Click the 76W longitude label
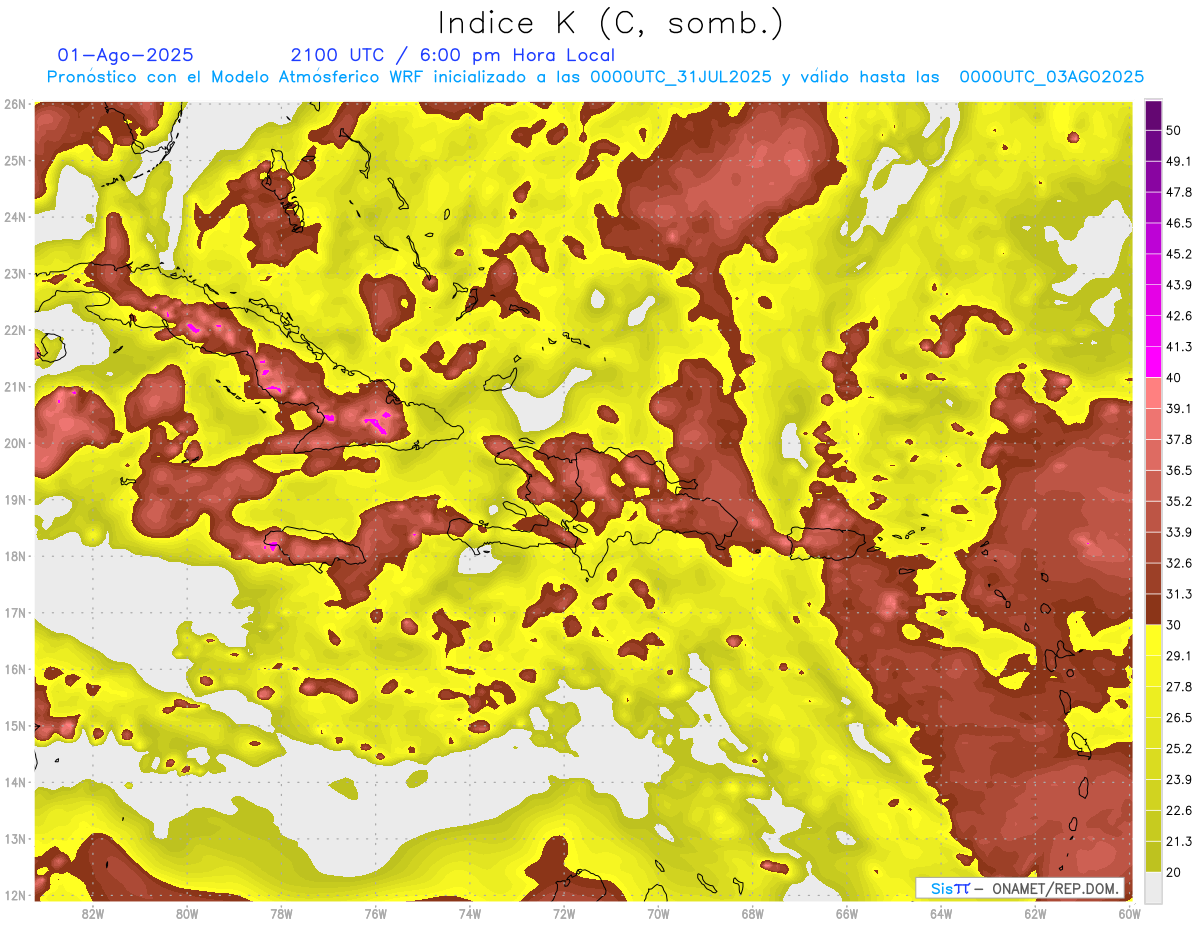 coord(376,913)
